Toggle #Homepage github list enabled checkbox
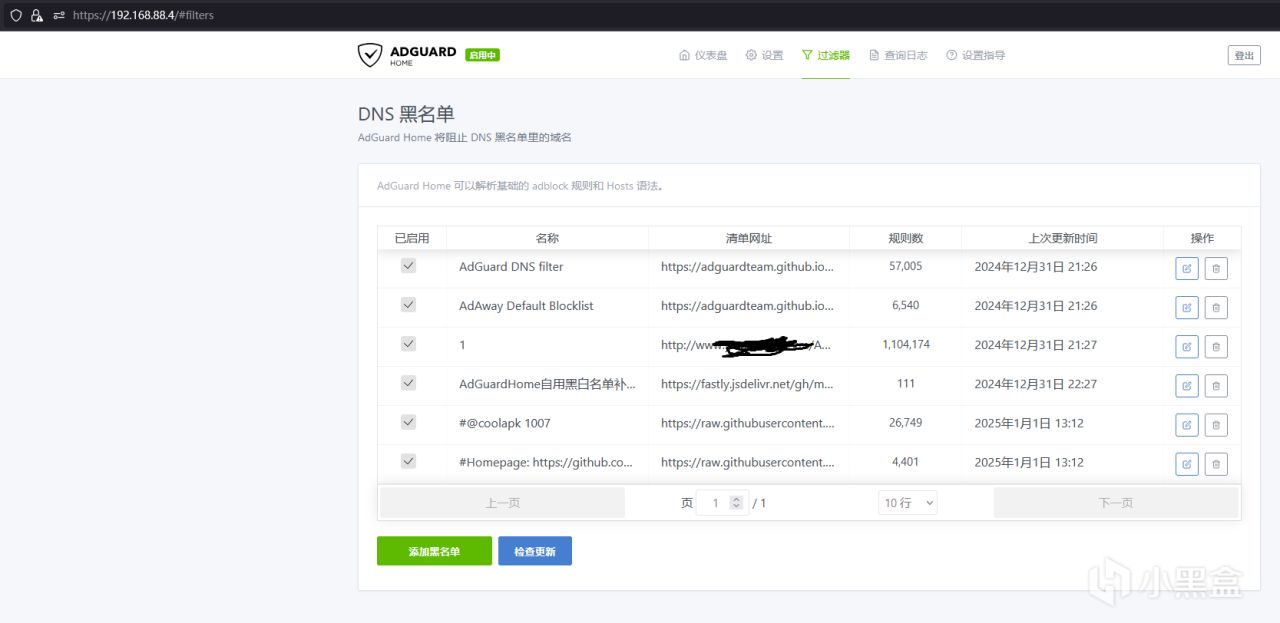The image size is (1280, 623). [x=408, y=461]
